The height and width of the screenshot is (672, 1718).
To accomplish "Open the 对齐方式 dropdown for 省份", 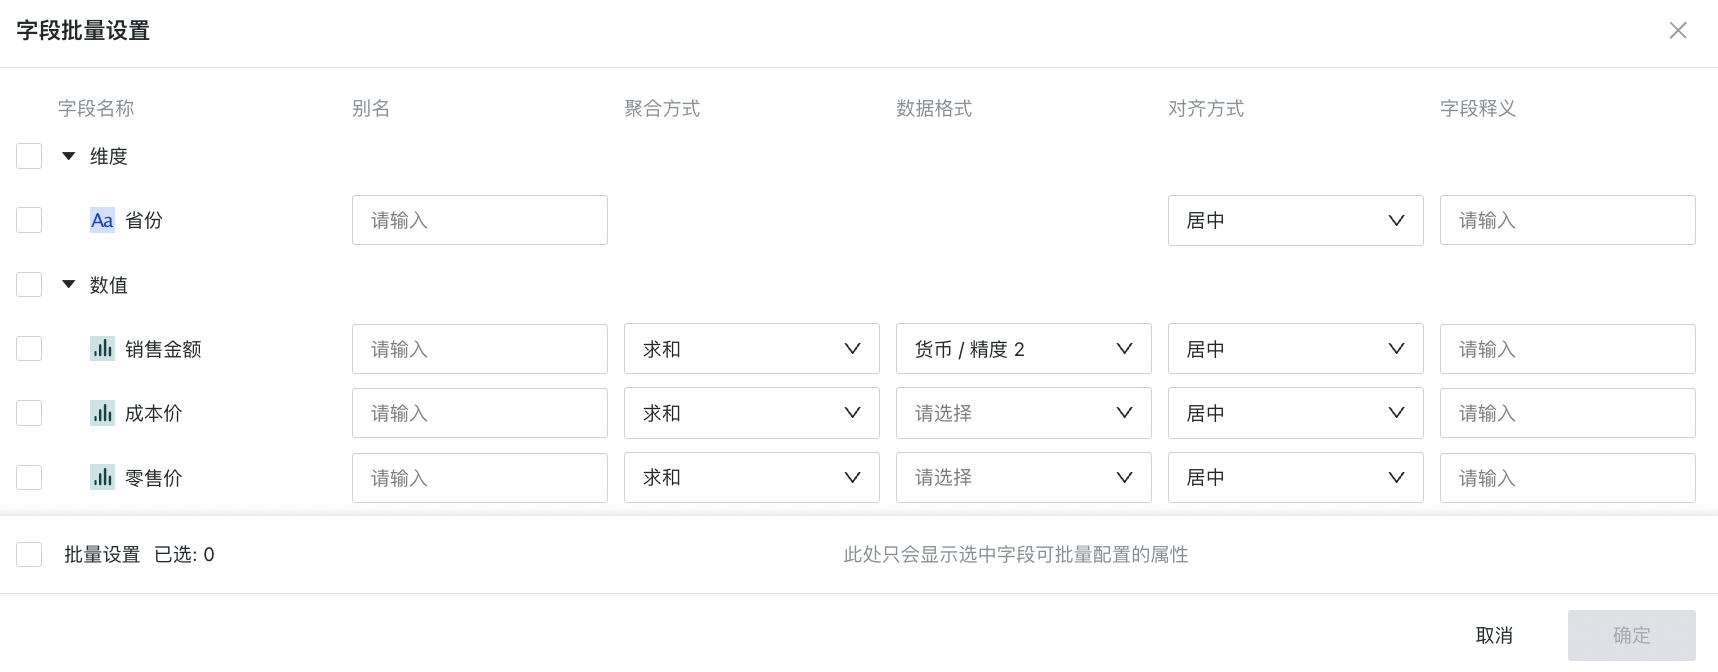I will tap(1295, 220).
